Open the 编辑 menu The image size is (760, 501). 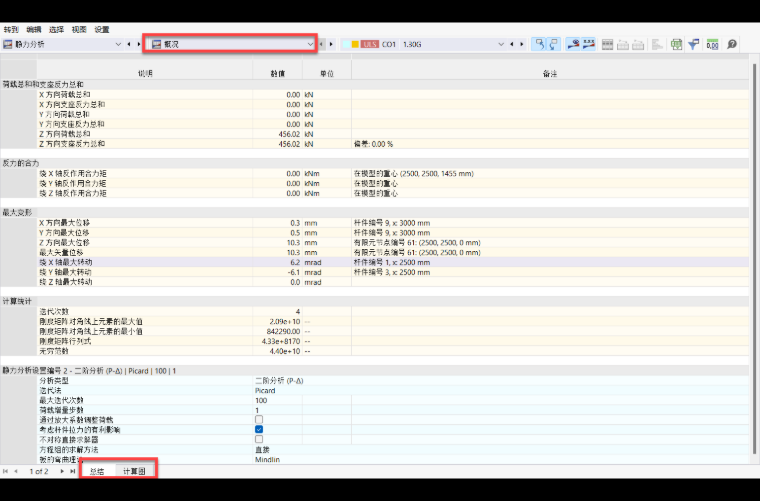click(34, 30)
